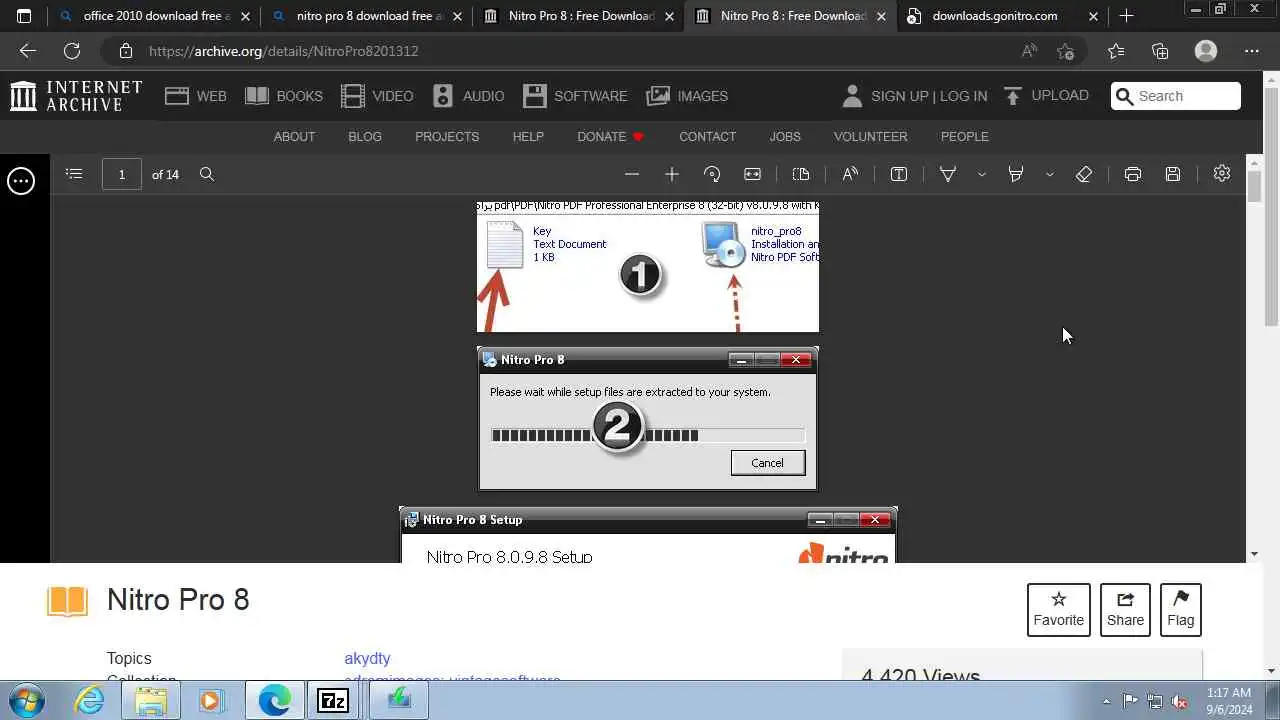Image resolution: width=1280 pixels, height=720 pixels.
Task: Expand the Draw tool options arrow
Action: click(x=982, y=174)
